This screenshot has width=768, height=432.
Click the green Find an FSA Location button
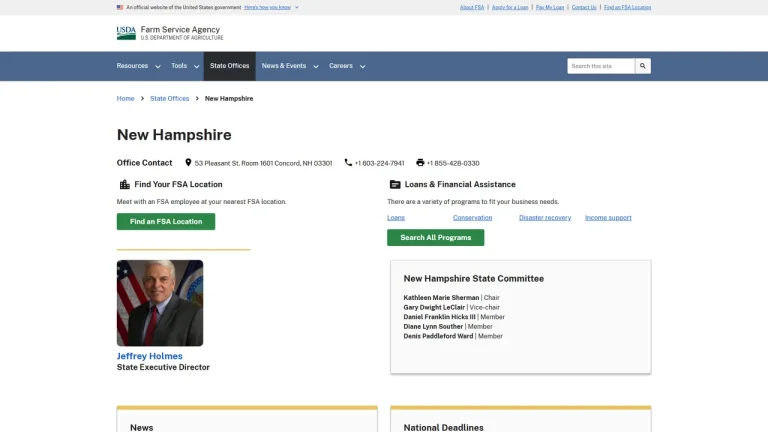tap(166, 221)
